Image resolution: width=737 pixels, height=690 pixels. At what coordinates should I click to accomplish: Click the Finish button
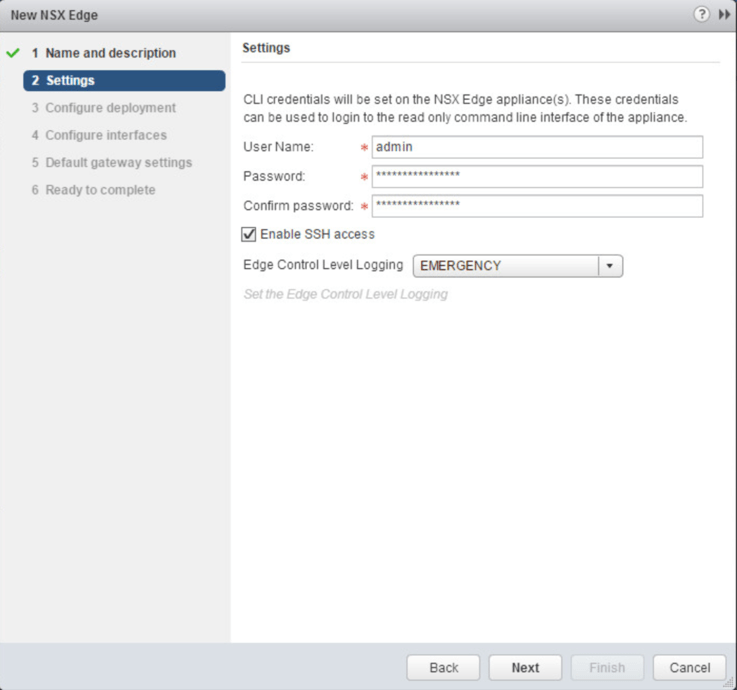(607, 668)
